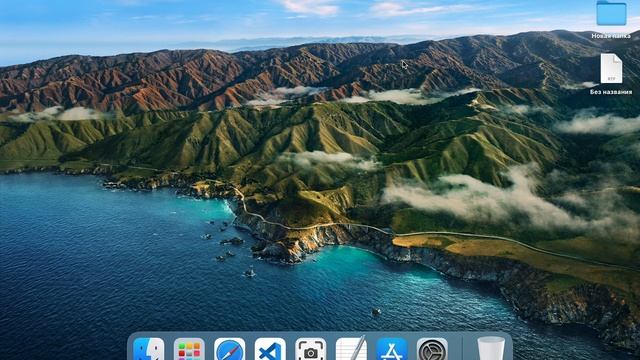Open TextEdit from the Dock
This screenshot has height=360, width=640.
tap(351, 349)
